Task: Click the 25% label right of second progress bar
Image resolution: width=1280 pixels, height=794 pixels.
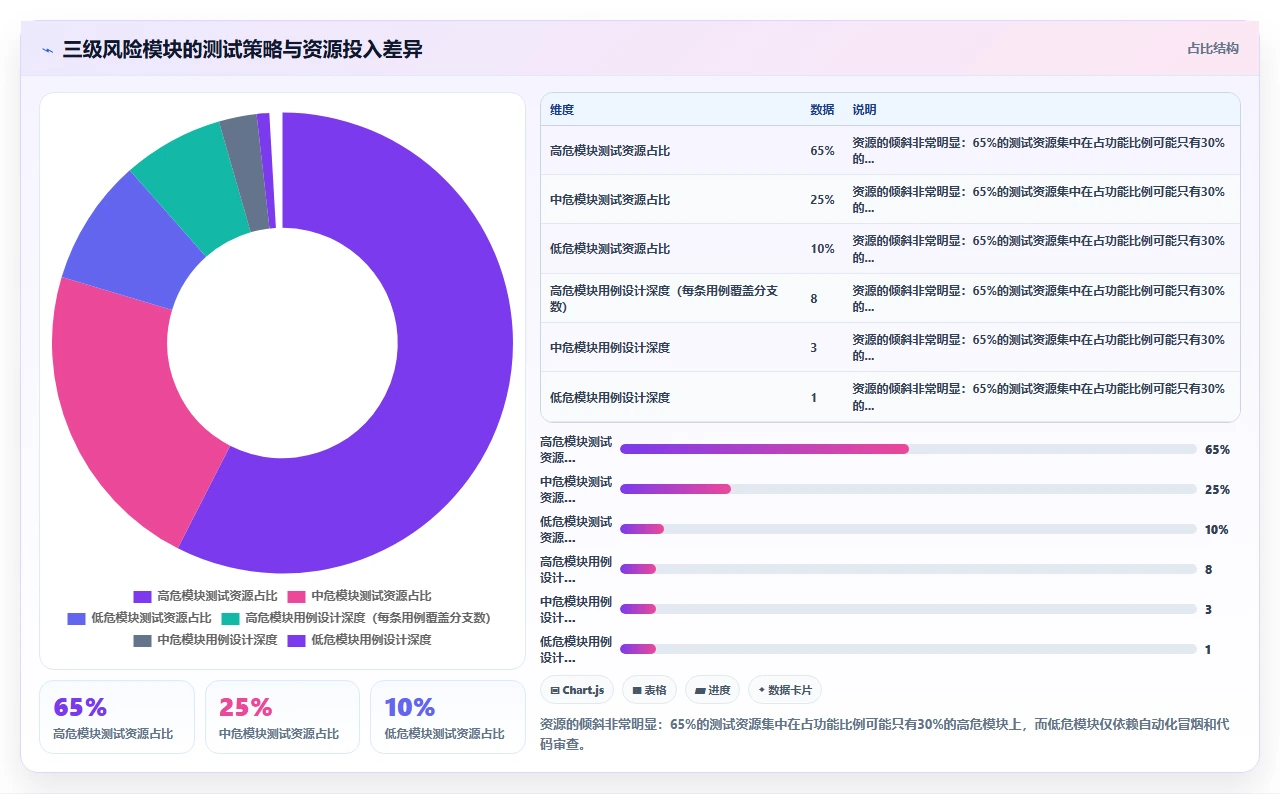Action: [x=1217, y=490]
